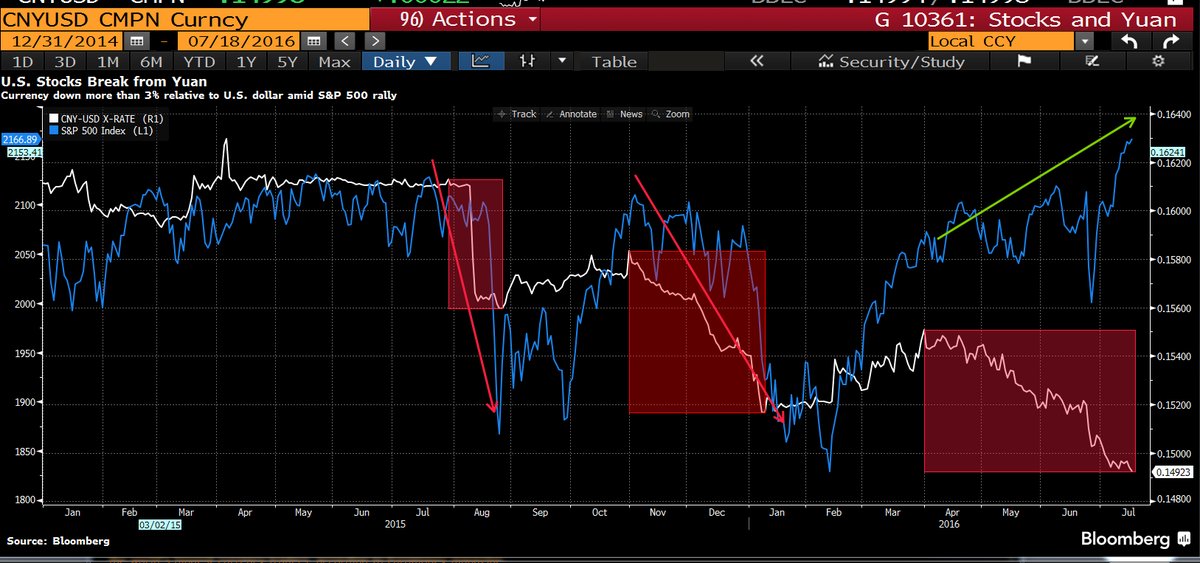Click the 0.14923 yuan last value label
Screen dimensions: 1200x563
point(1174,472)
